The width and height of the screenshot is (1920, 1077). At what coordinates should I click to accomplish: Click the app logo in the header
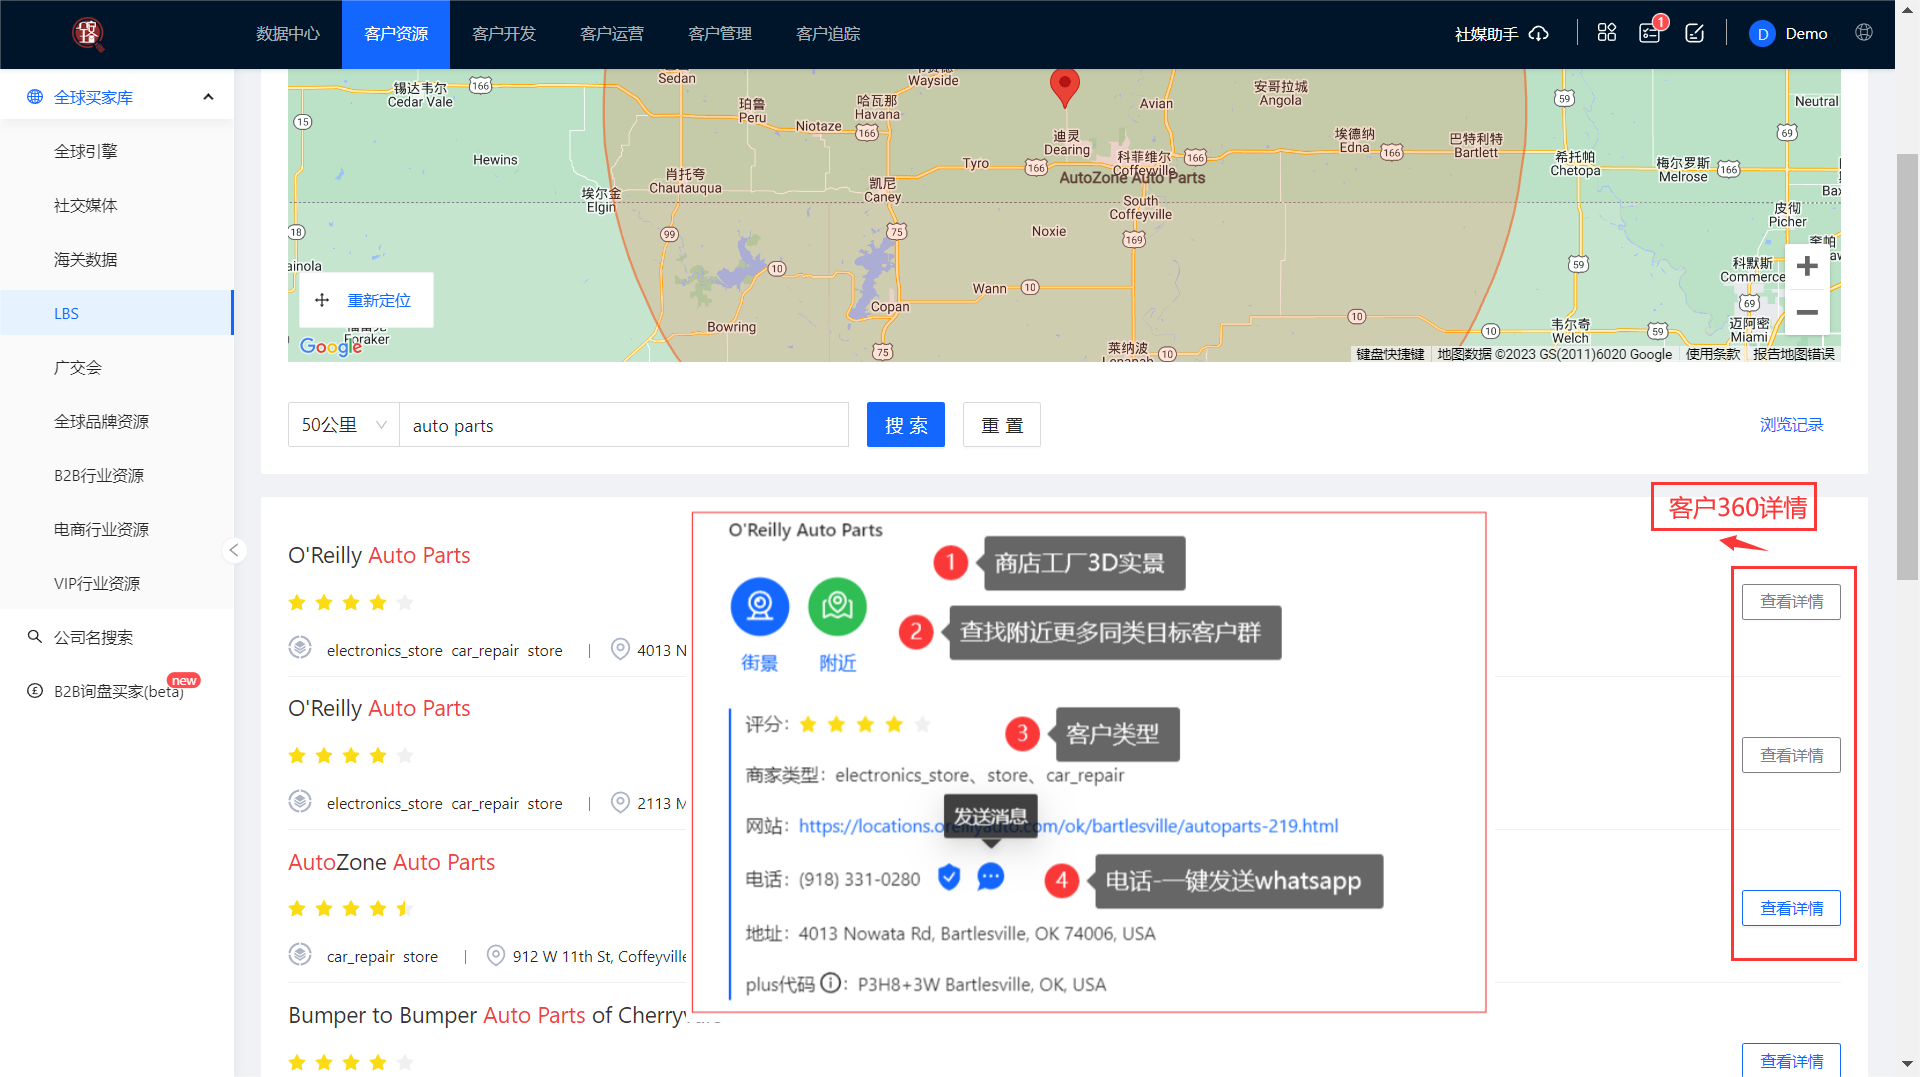pos(88,33)
